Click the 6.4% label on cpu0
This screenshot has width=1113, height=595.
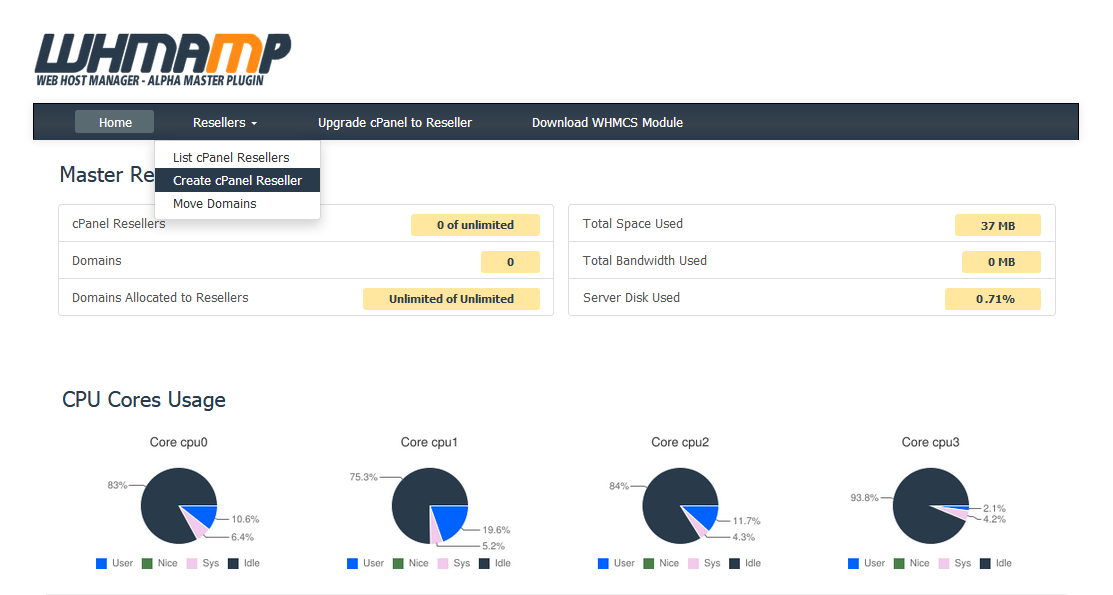point(242,537)
